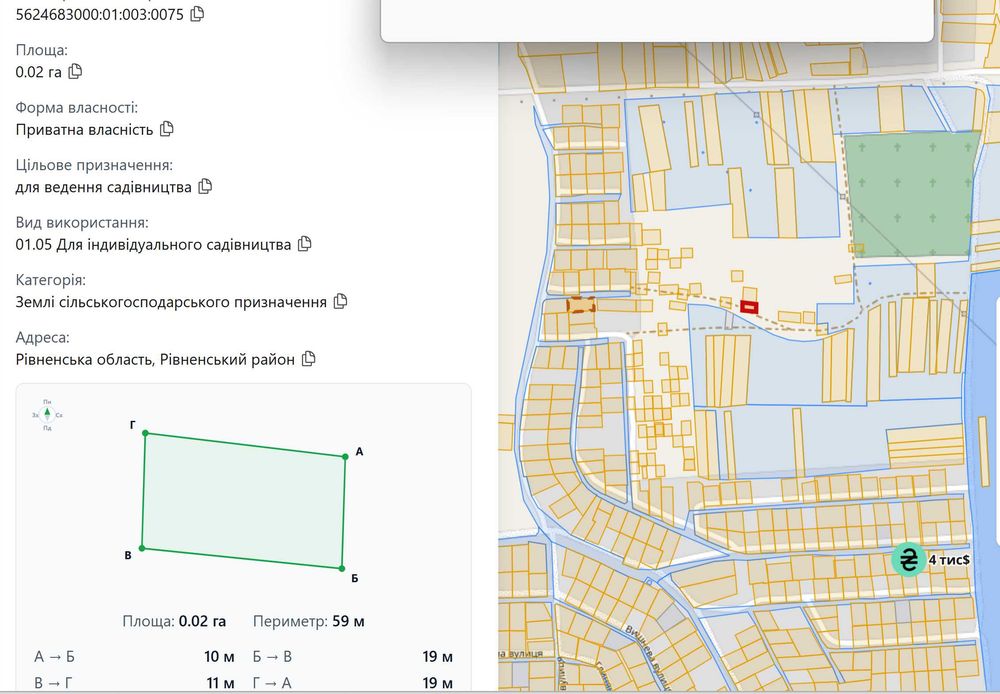Copy the 01.05 Для індивідуального садівництва value
The width and height of the screenshot is (1000, 694).
point(305,244)
